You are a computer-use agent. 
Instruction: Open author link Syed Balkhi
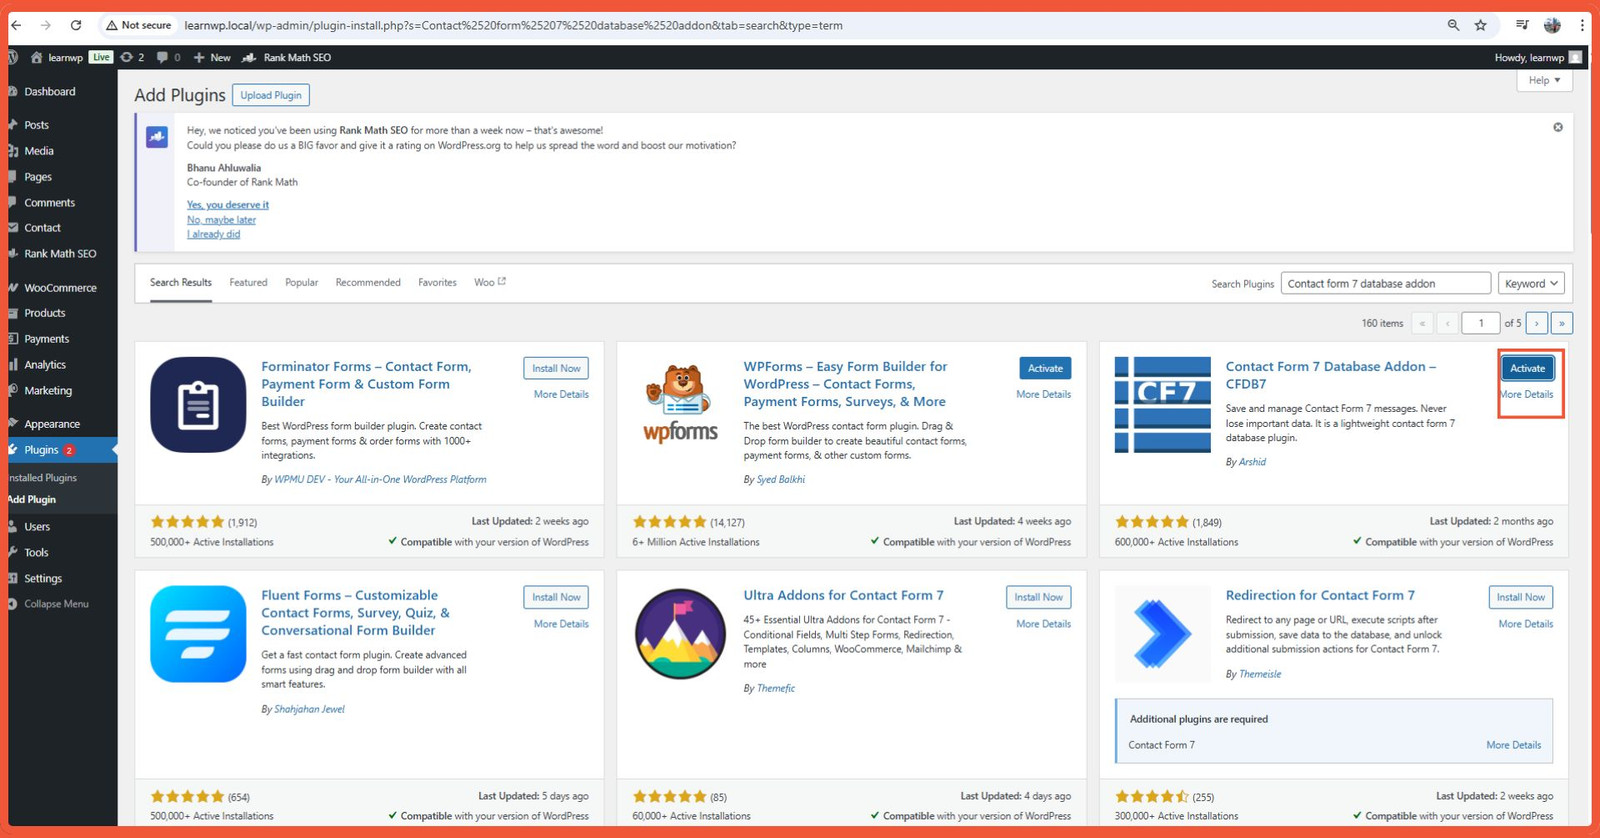tap(780, 480)
